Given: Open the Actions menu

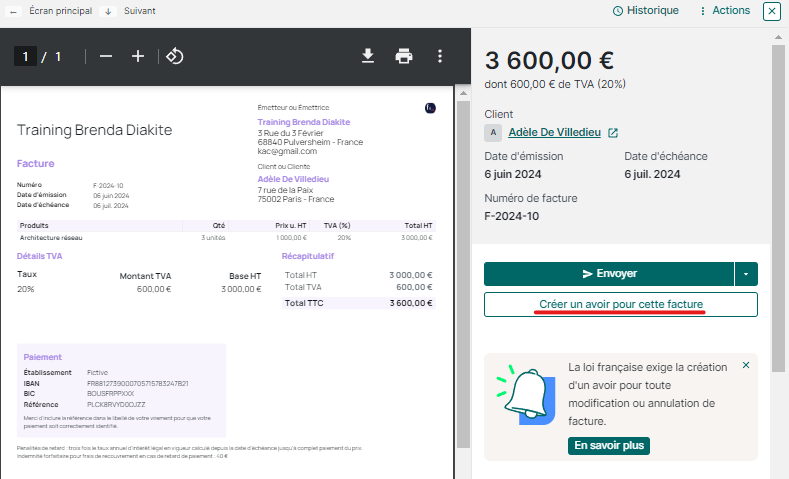Looking at the screenshot, I should click(725, 11).
